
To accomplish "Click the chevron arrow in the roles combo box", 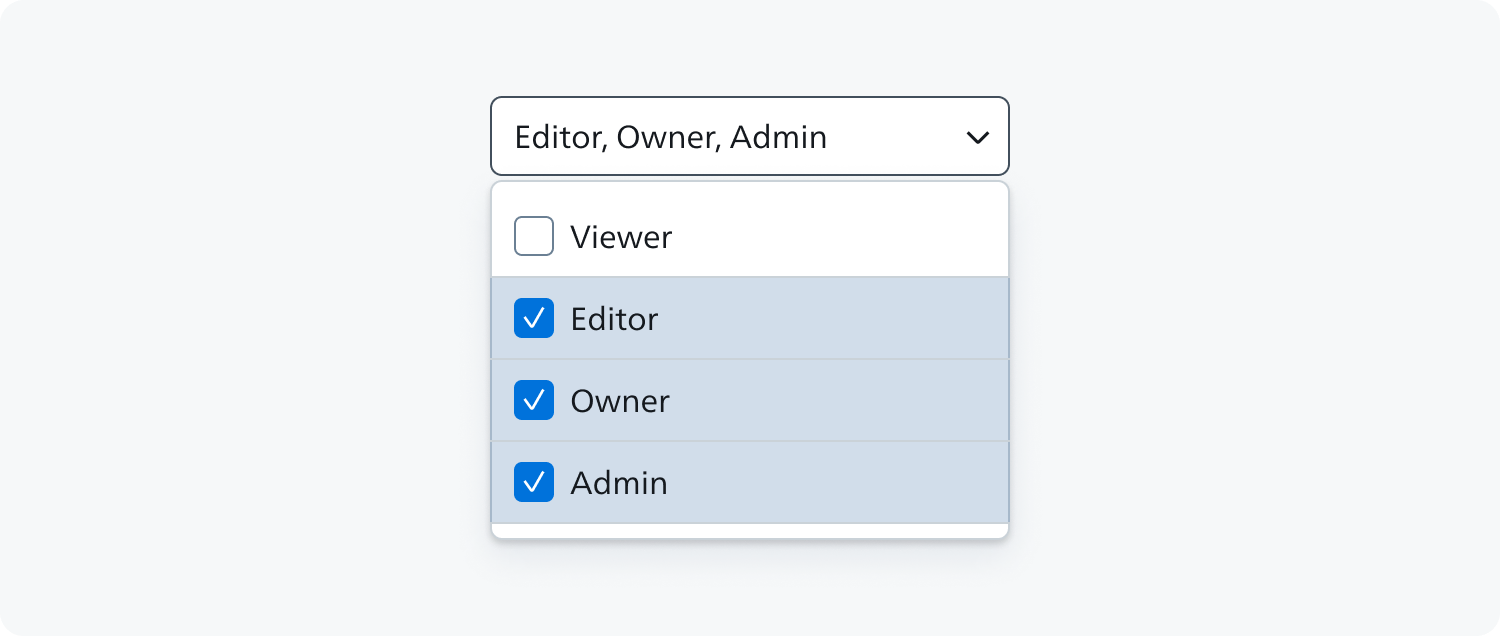I will pos(977,137).
